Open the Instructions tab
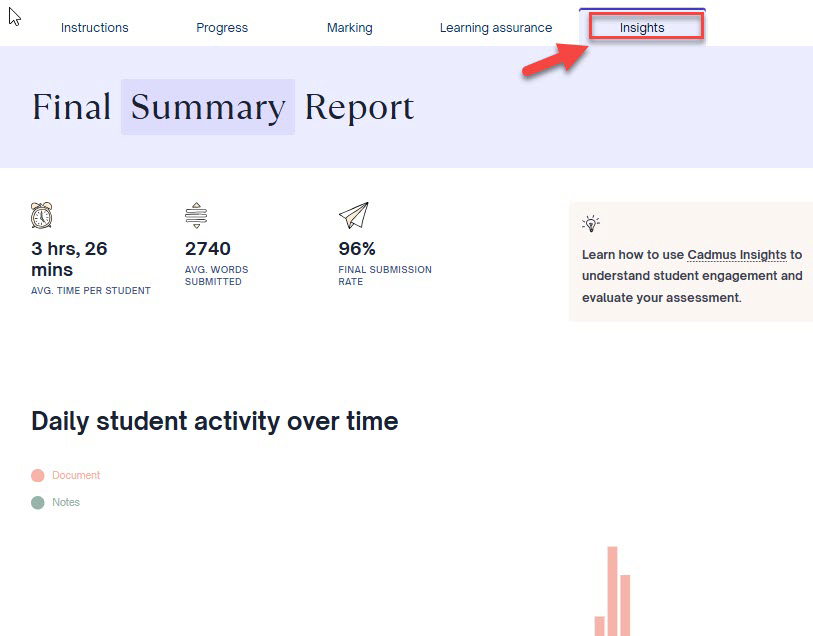 click(94, 27)
